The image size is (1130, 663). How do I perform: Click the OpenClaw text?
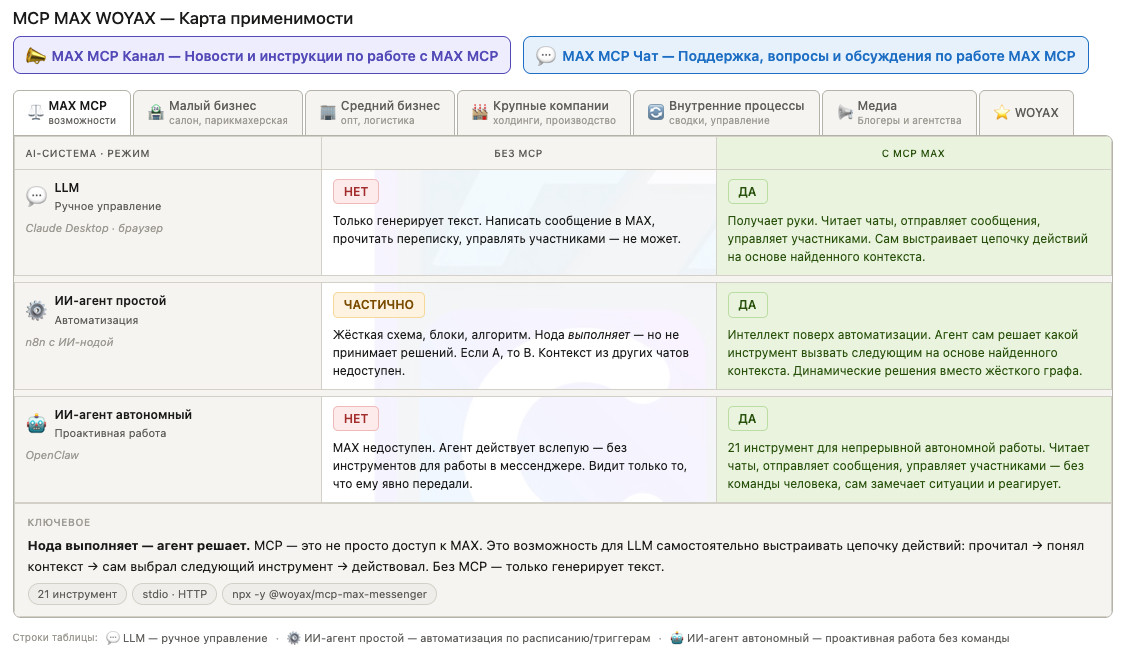tap(52, 455)
